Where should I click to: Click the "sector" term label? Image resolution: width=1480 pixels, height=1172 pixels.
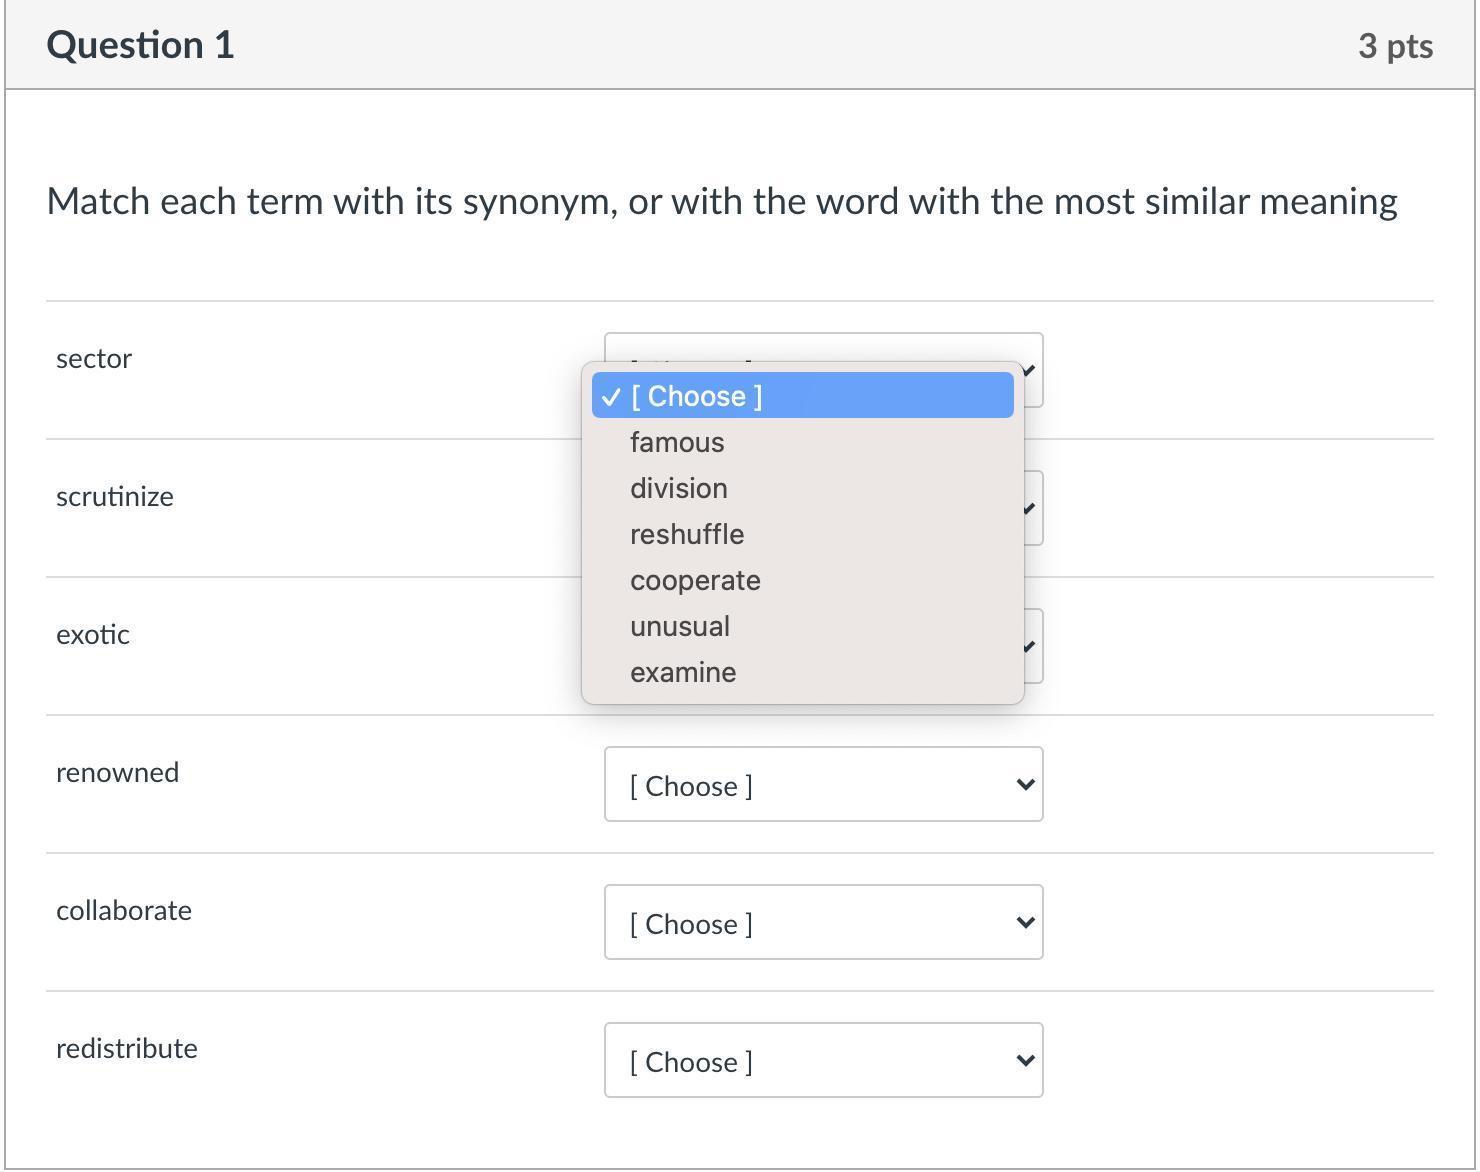point(94,359)
